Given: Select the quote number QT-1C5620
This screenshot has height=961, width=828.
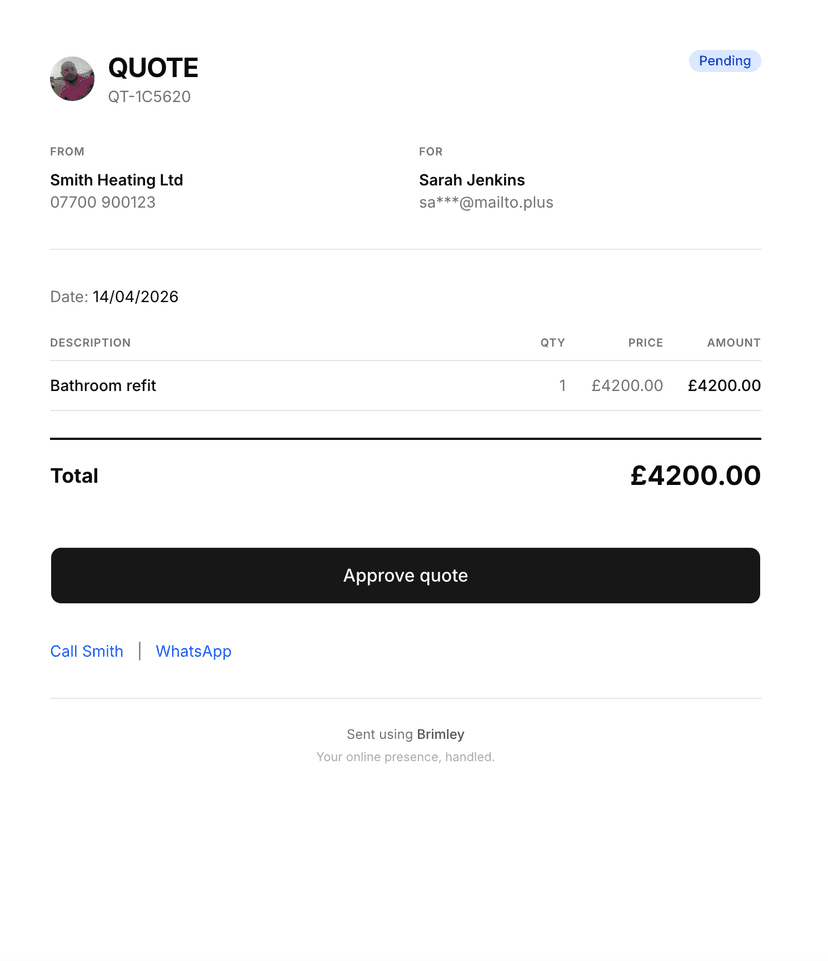Looking at the screenshot, I should (x=149, y=97).
